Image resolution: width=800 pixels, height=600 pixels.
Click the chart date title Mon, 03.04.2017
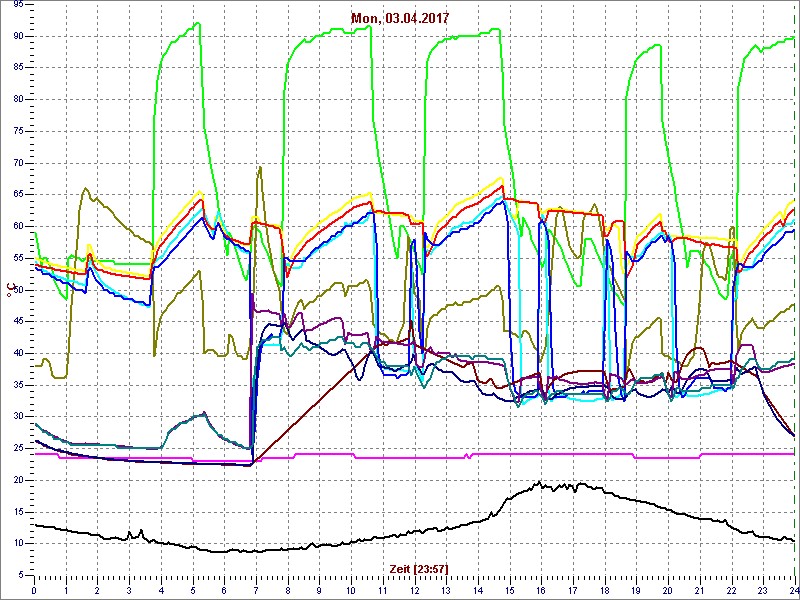coord(400,18)
